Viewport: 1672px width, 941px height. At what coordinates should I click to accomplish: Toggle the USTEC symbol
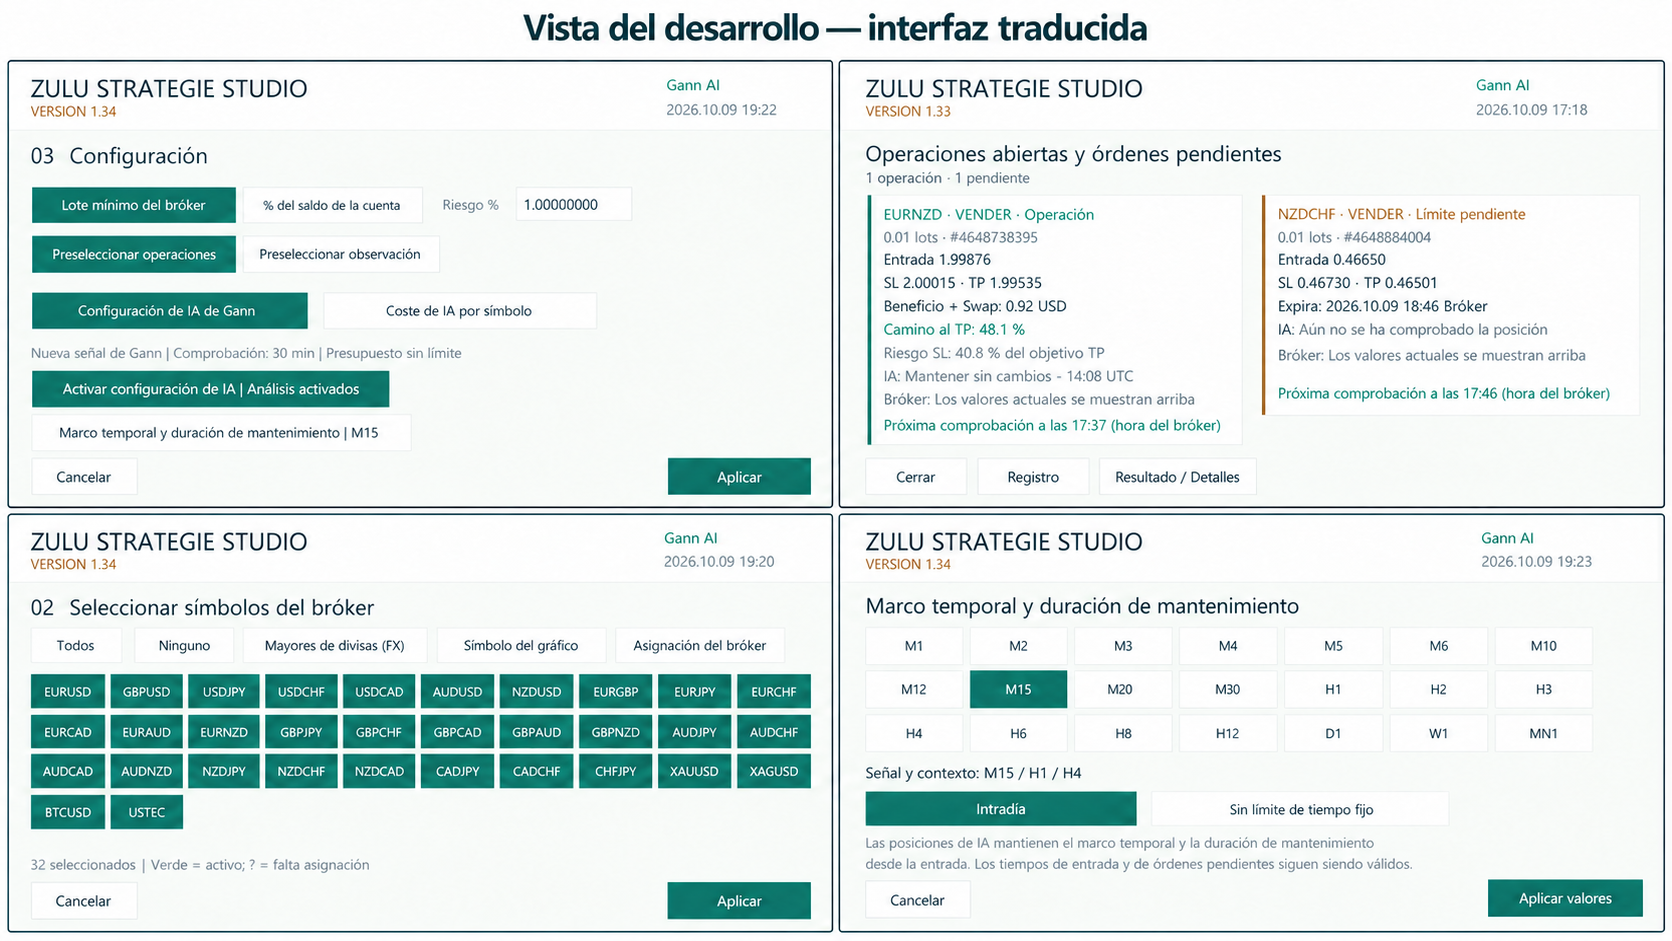tap(147, 812)
